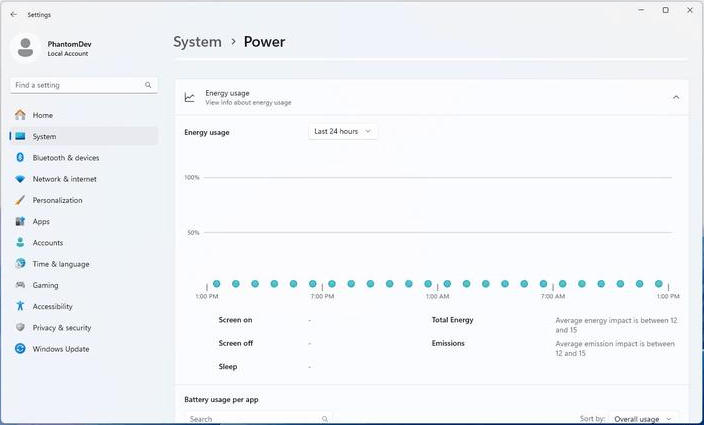Open Accessibility settings
Image resolution: width=704 pixels, height=425 pixels.
[x=84, y=306]
